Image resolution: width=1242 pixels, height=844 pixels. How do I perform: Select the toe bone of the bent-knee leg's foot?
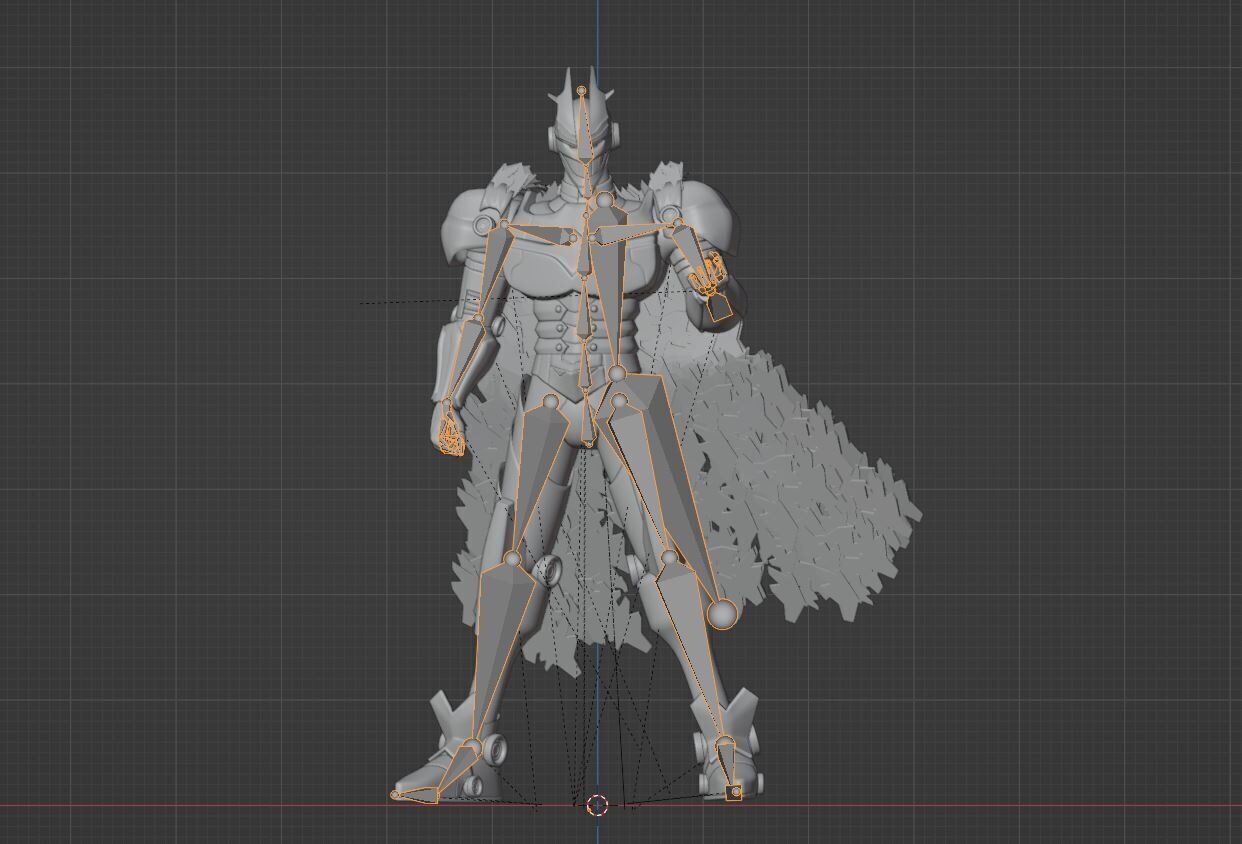(416, 795)
